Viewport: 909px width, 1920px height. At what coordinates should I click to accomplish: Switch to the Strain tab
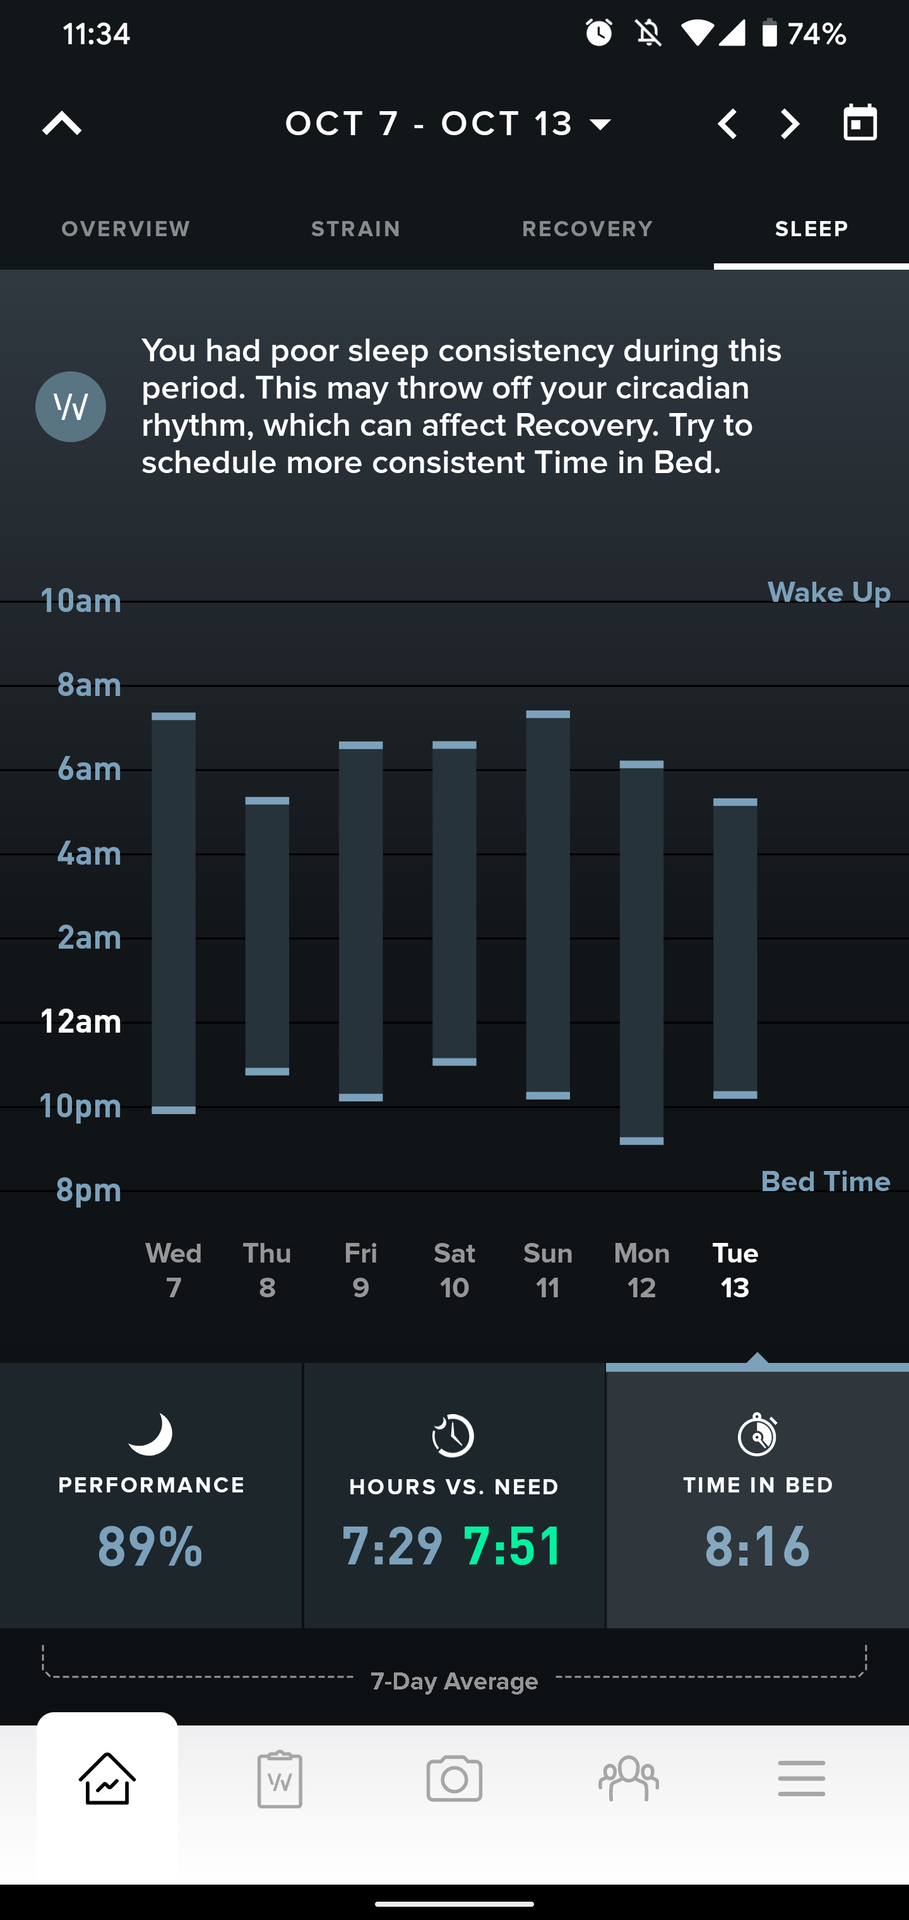pos(355,229)
